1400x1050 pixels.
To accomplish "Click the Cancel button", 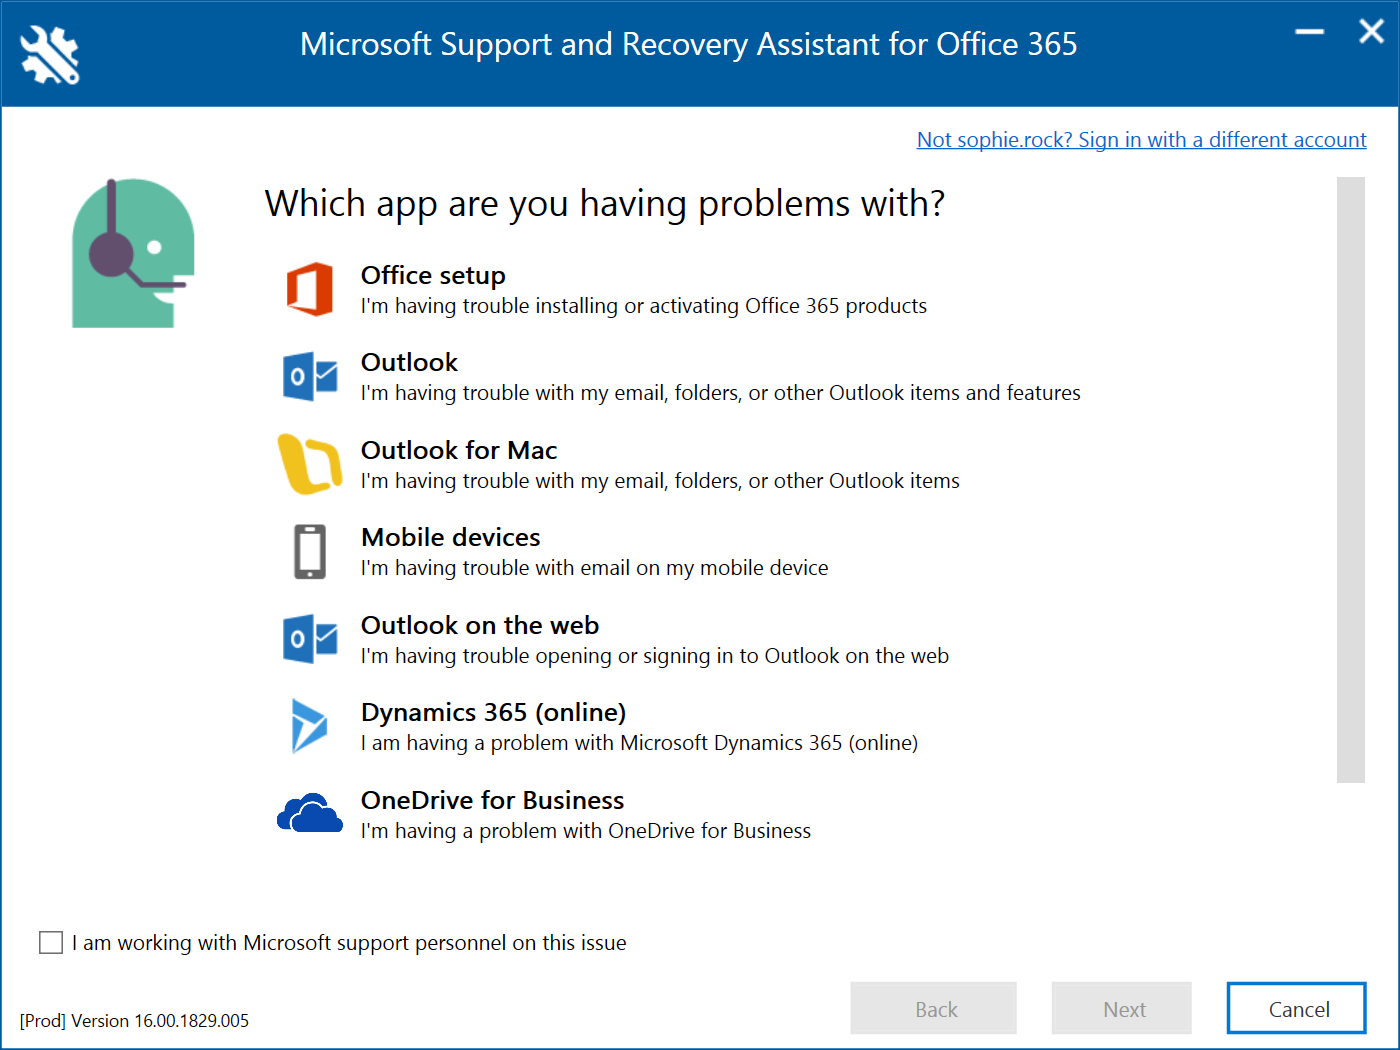I will coord(1296,1008).
